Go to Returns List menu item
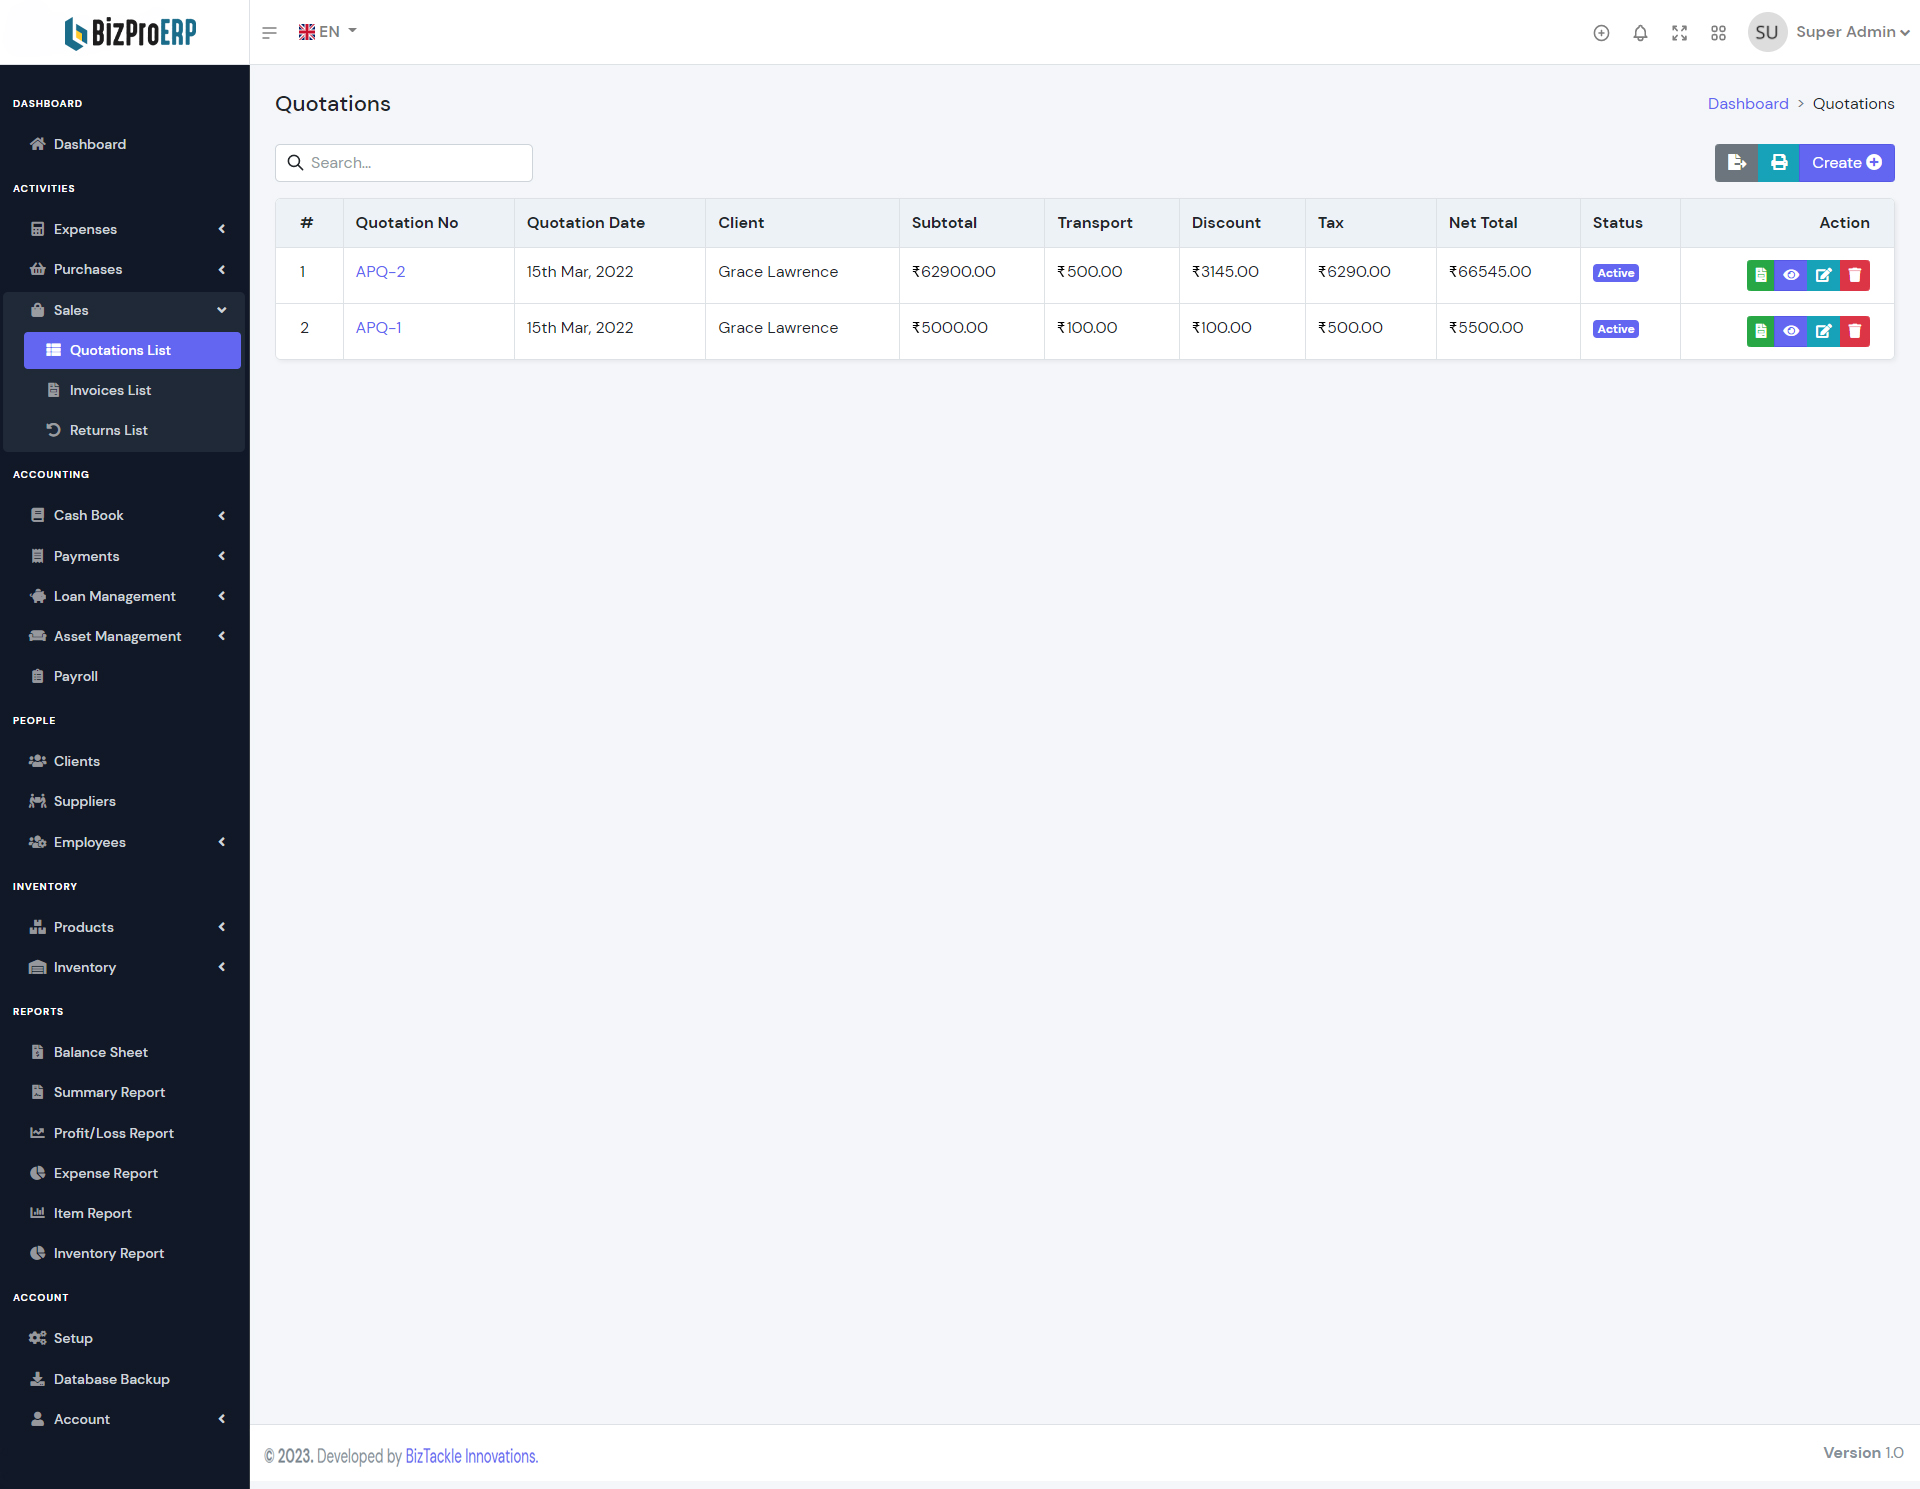 tap(108, 430)
